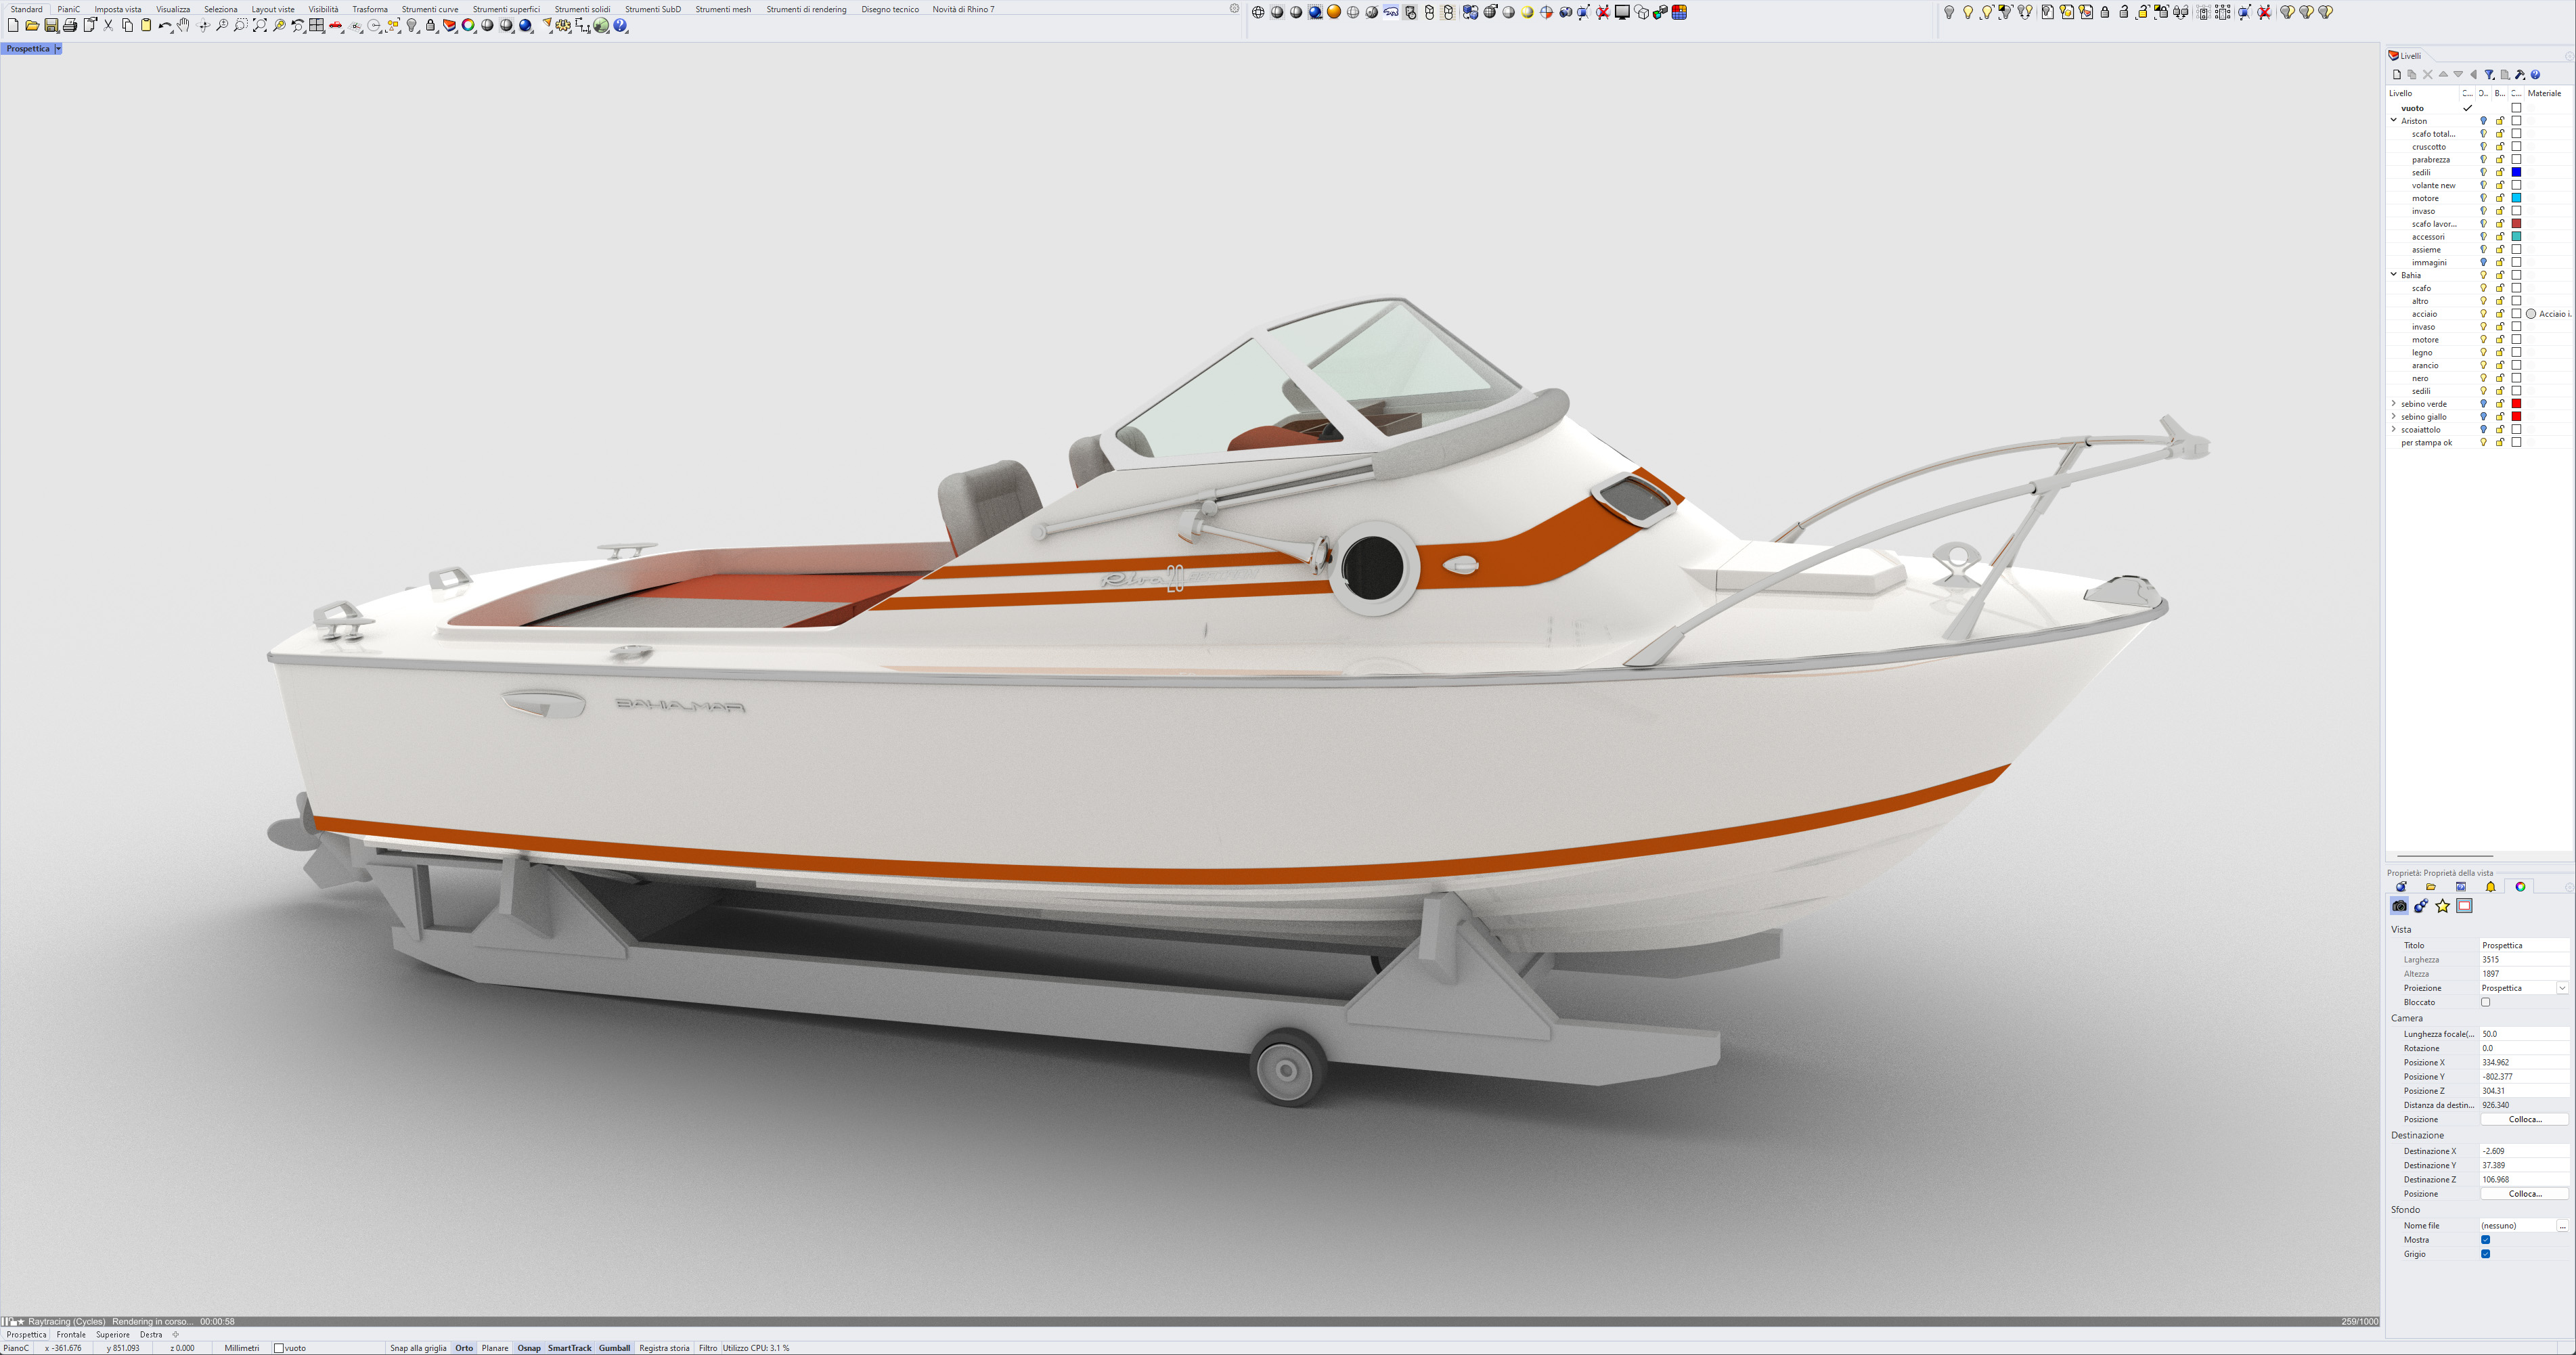The height and width of the screenshot is (1355, 2576).
Task: Select the Pan view hand tool
Action: [184, 26]
